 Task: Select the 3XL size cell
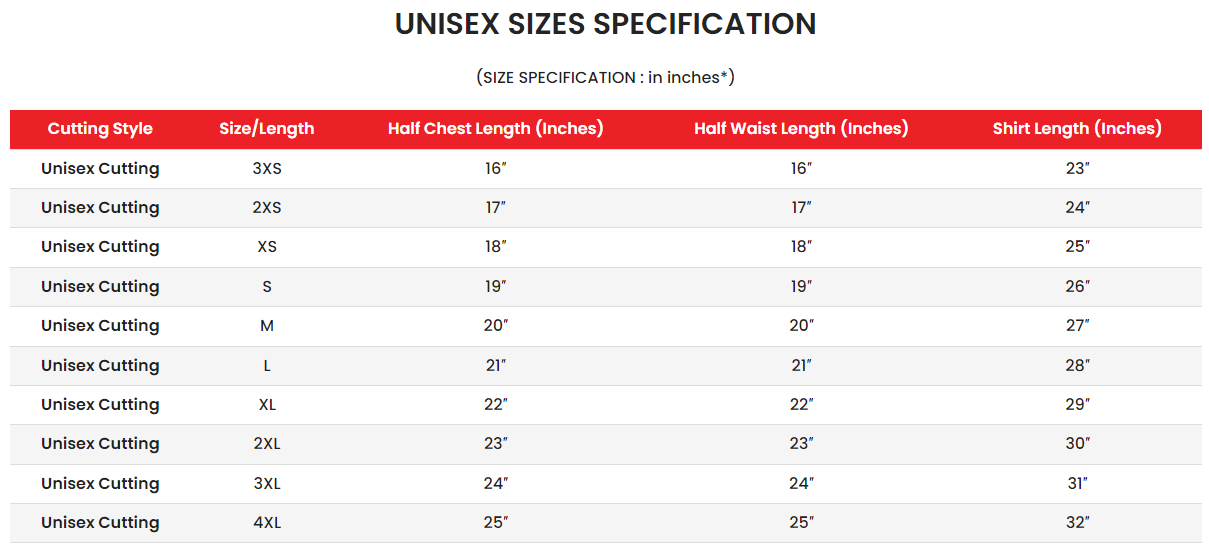(267, 484)
